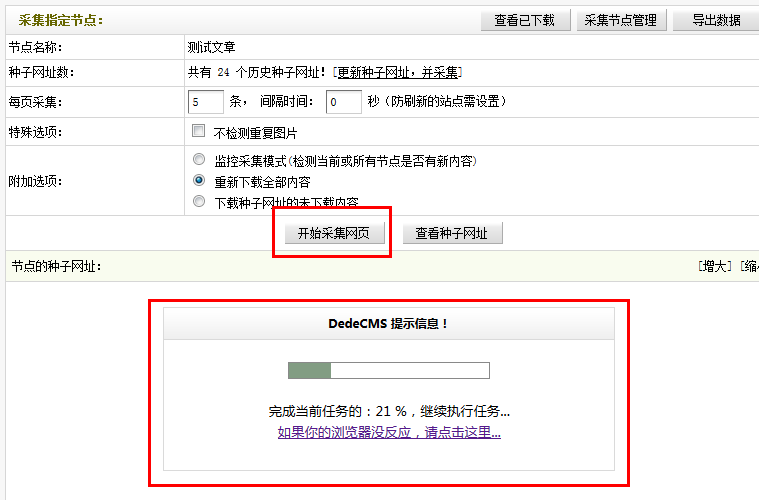The width and height of the screenshot is (759, 500).
Task: Enable 不检测重复图片 checkbox
Action: pos(198,132)
